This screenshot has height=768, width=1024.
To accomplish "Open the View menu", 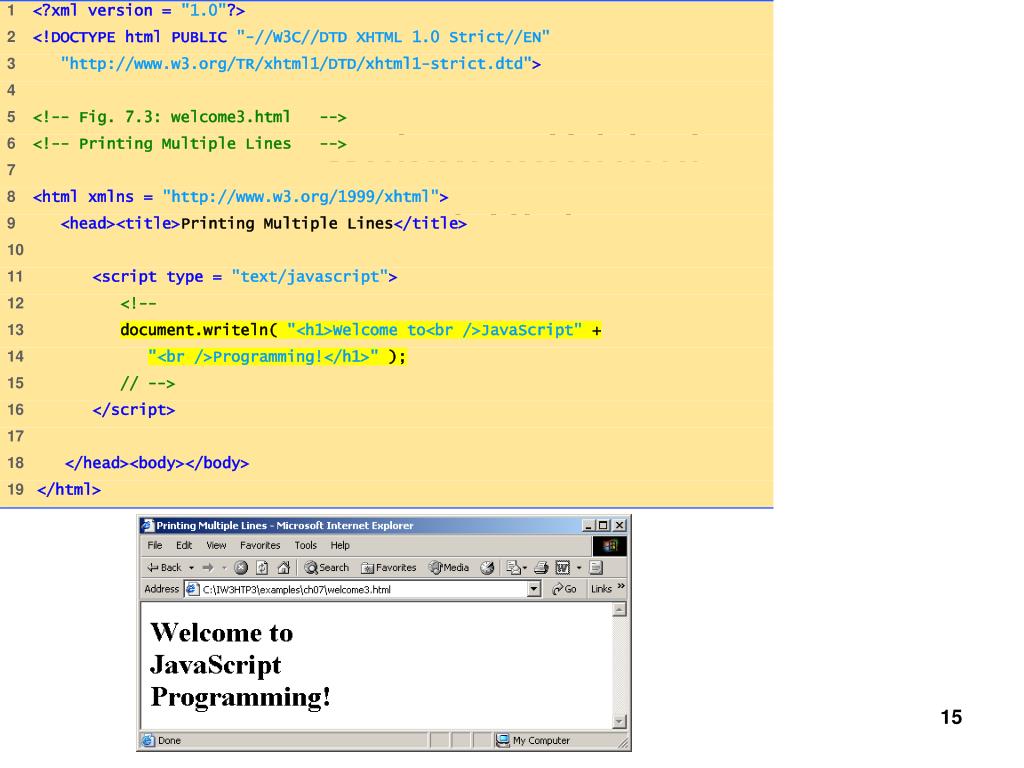I will [x=216, y=545].
